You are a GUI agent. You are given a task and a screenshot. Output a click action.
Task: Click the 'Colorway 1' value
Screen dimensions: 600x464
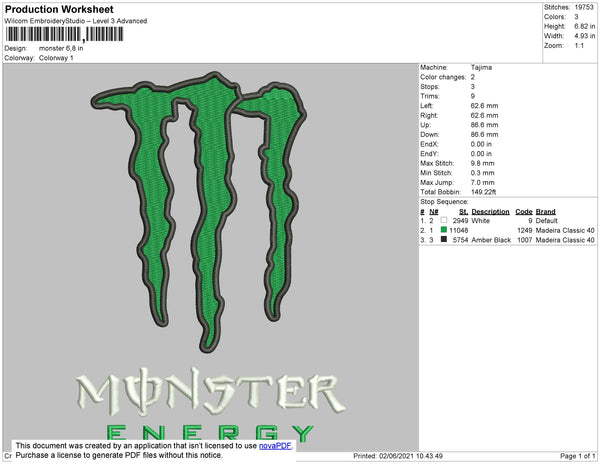tap(56, 58)
